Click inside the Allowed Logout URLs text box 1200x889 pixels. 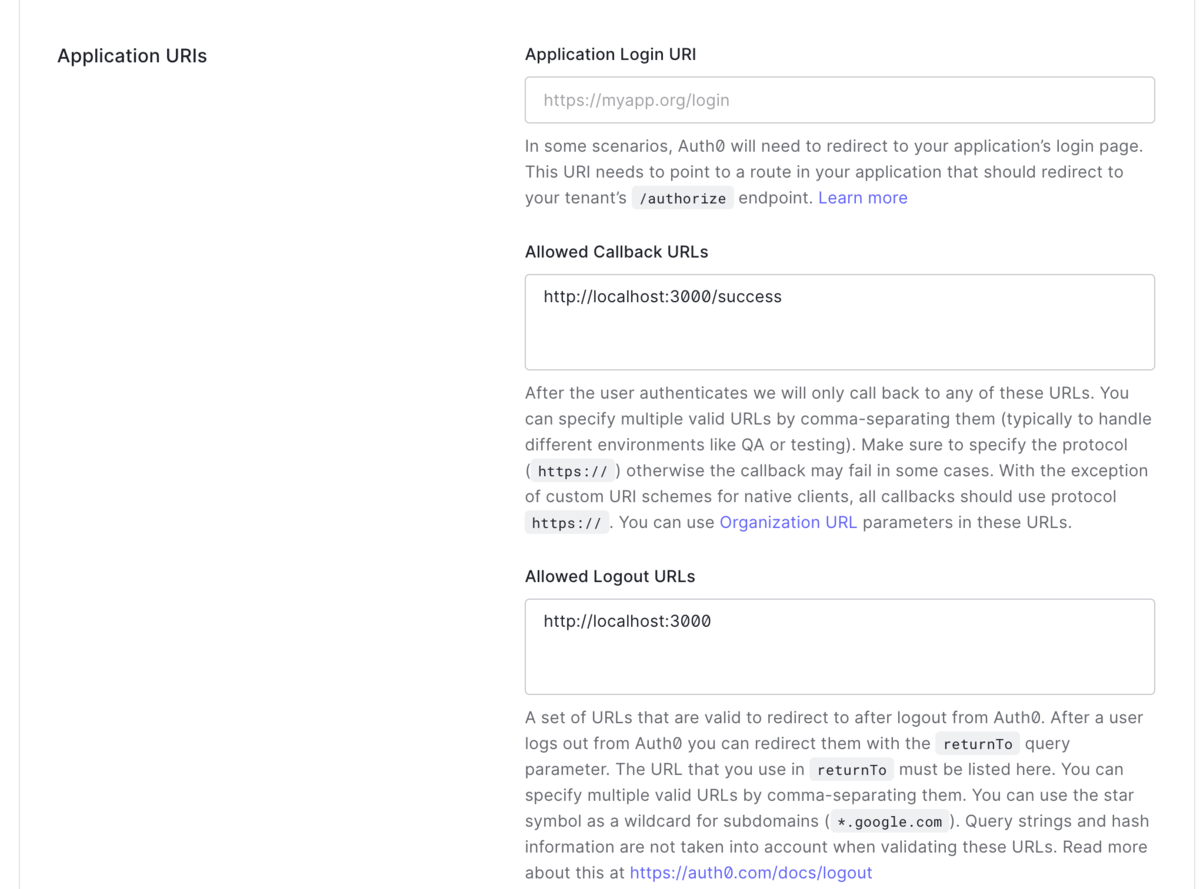[x=839, y=647]
